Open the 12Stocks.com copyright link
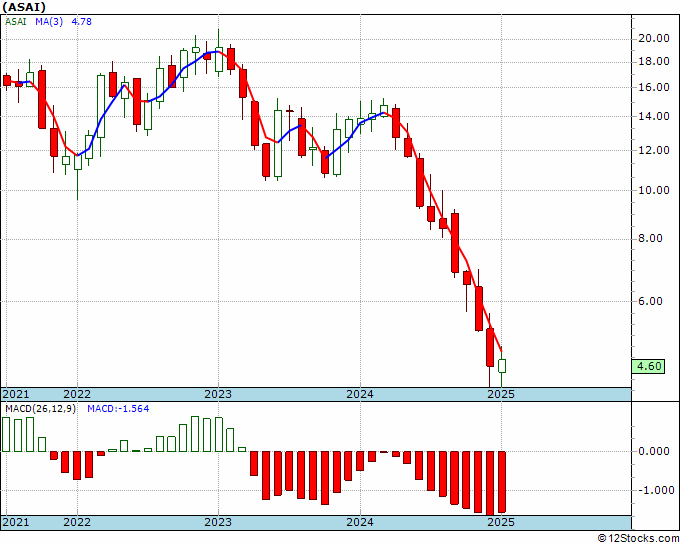 pyautogui.click(x=638, y=539)
